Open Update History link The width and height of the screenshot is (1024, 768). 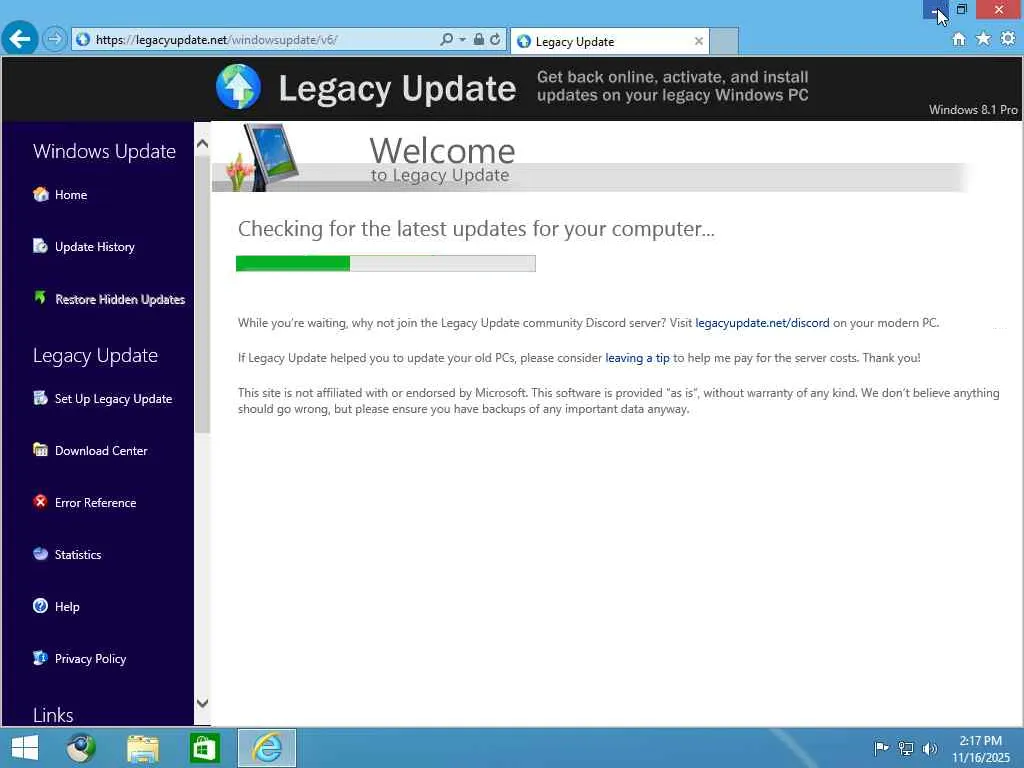(95, 247)
